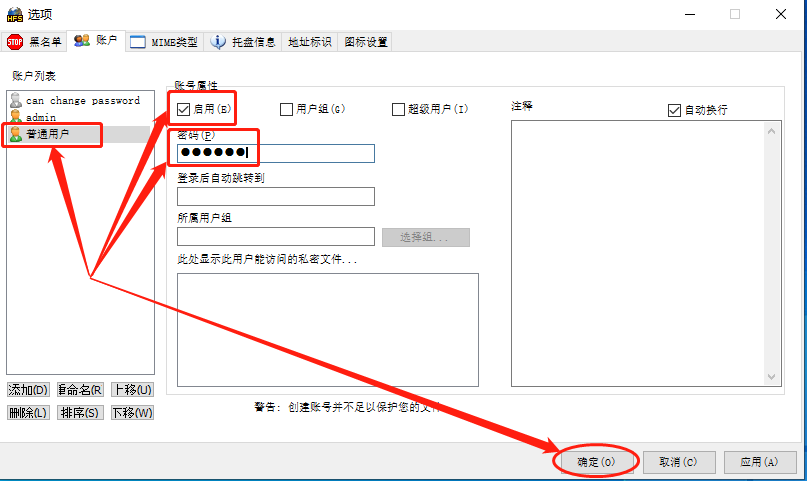
Task: Click the HFS app icon in title bar
Action: [x=14, y=14]
